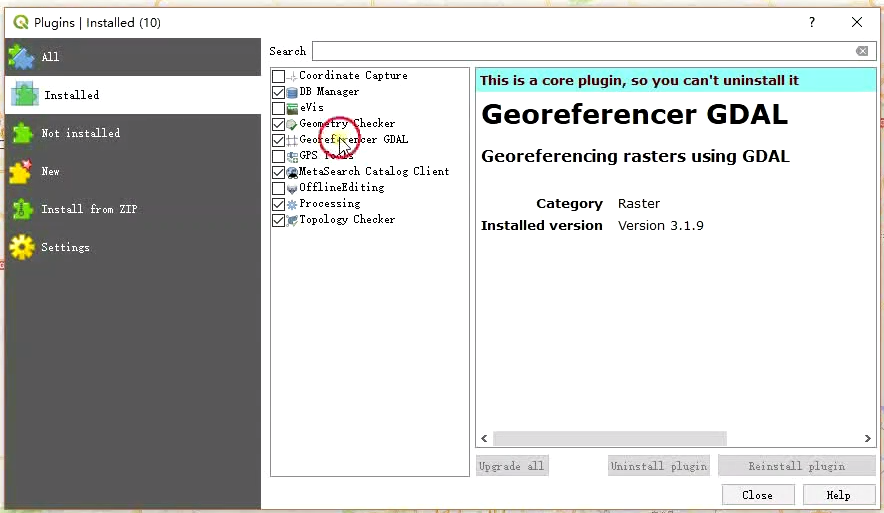Click the scrollbar left arrow
This screenshot has height=513, width=884.
tap(484, 439)
